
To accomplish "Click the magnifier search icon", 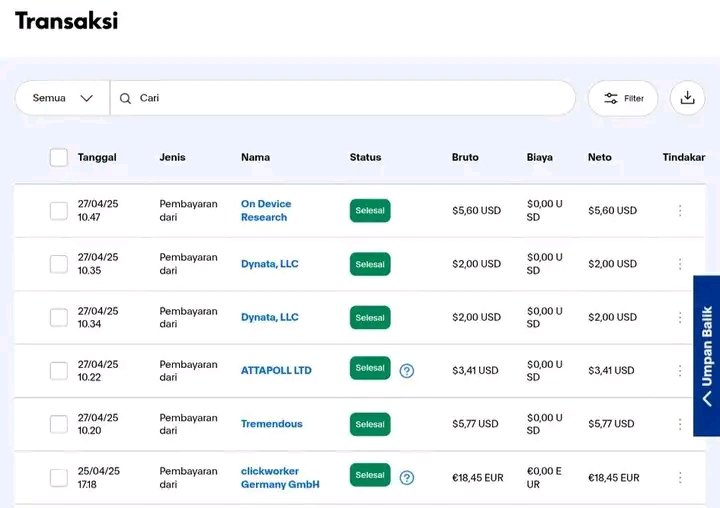I will tap(125, 98).
